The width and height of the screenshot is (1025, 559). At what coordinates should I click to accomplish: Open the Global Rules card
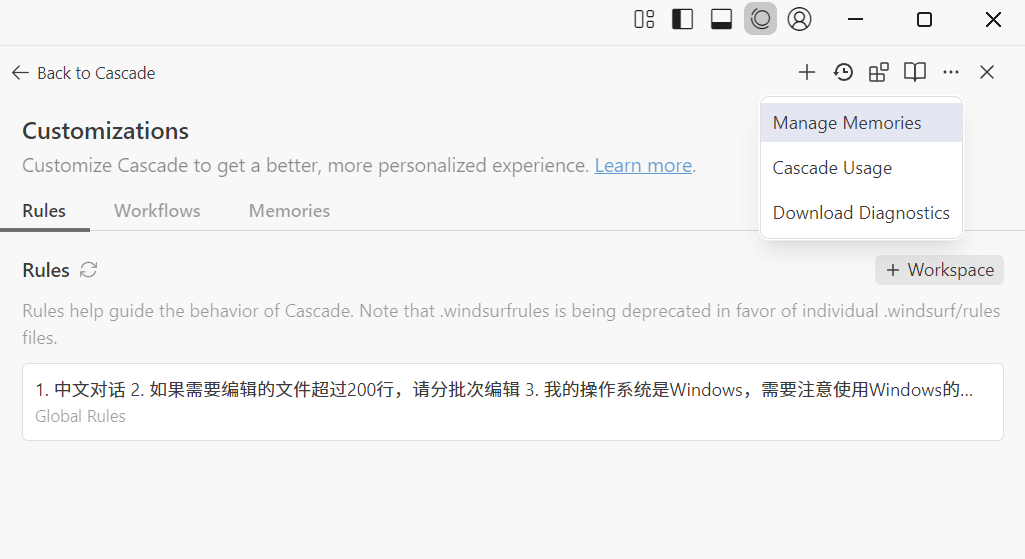tap(512, 402)
